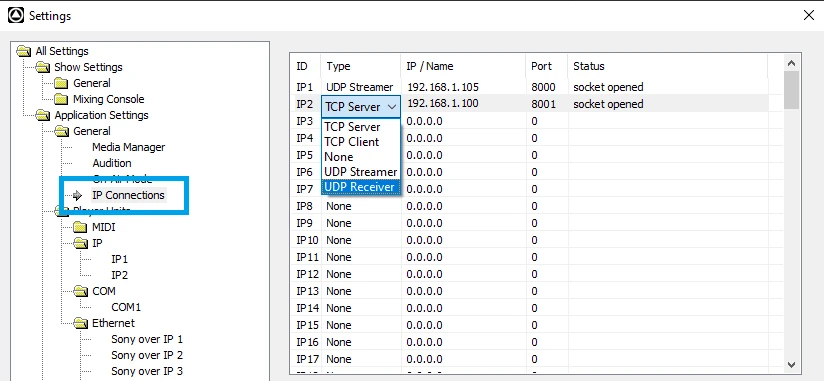Click the Mixing Console folder icon
This screenshot has width=824, height=381.
[61, 99]
